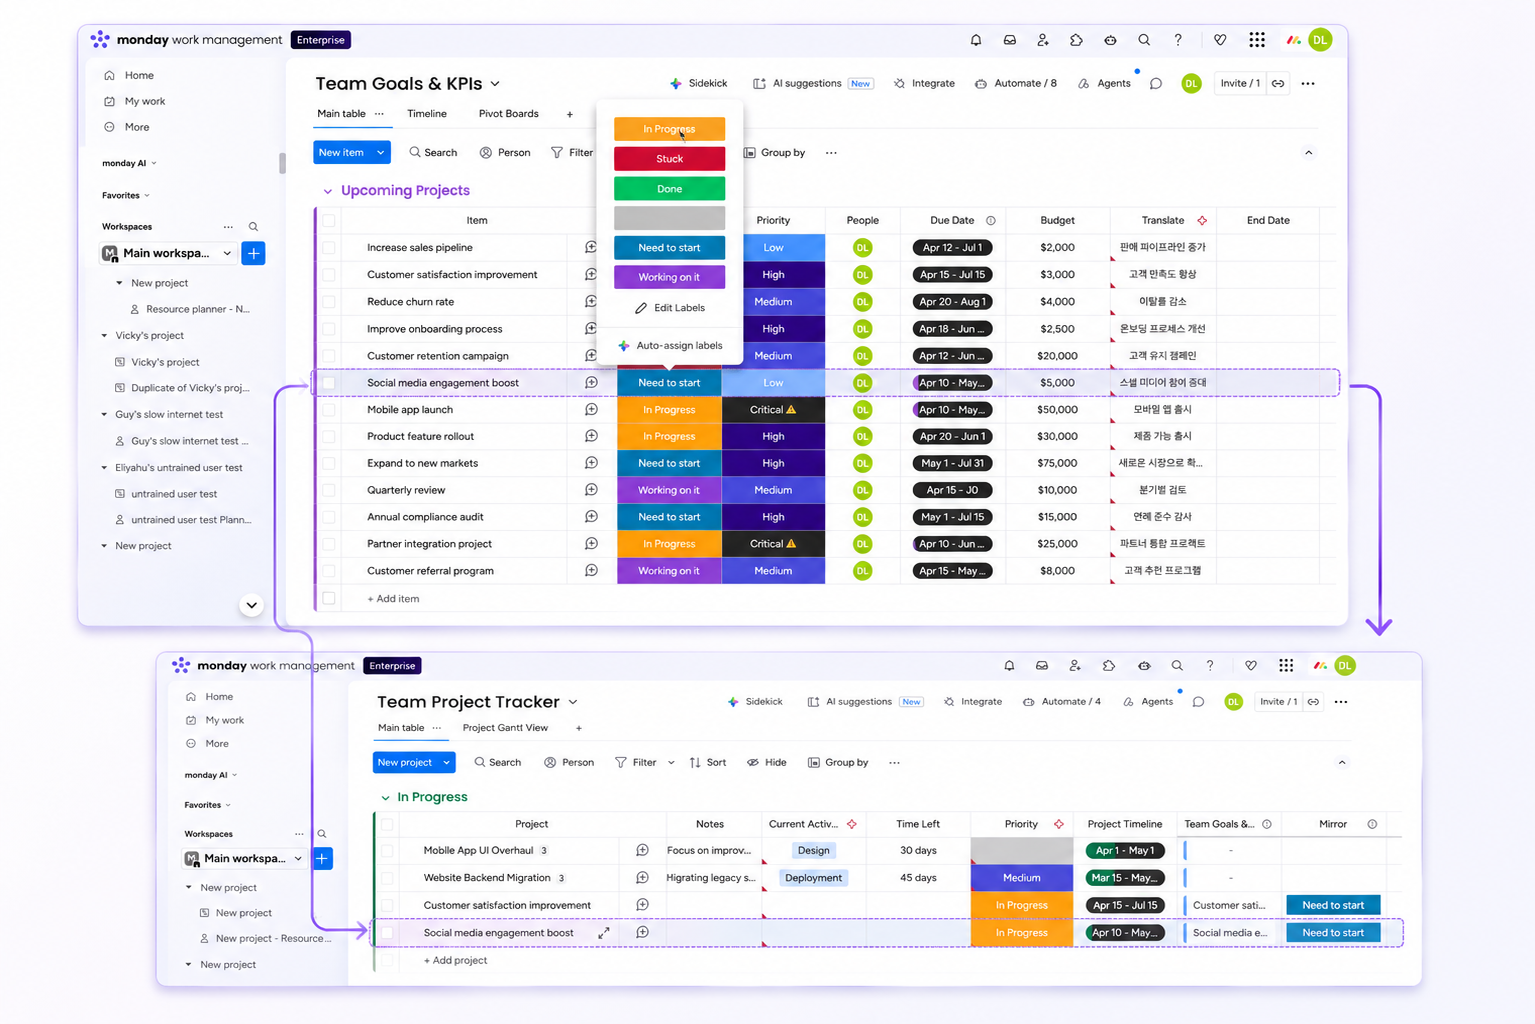Open board discussion bubble icon in Team Goals & KPIs header
Viewport: 1535px width, 1024px height.
coord(1156,83)
